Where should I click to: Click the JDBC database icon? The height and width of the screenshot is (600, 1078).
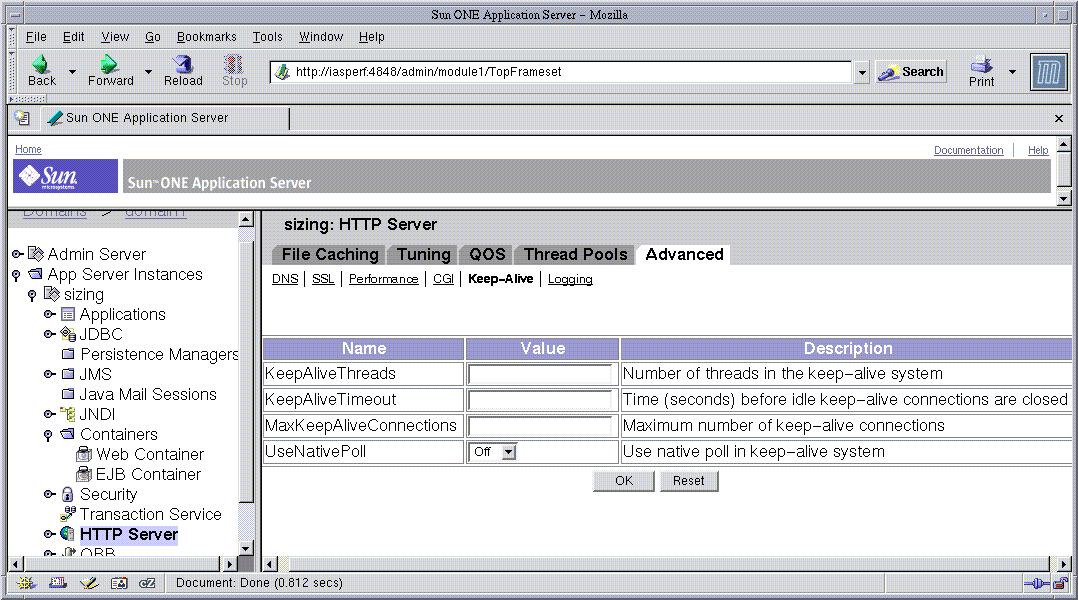coord(67,334)
